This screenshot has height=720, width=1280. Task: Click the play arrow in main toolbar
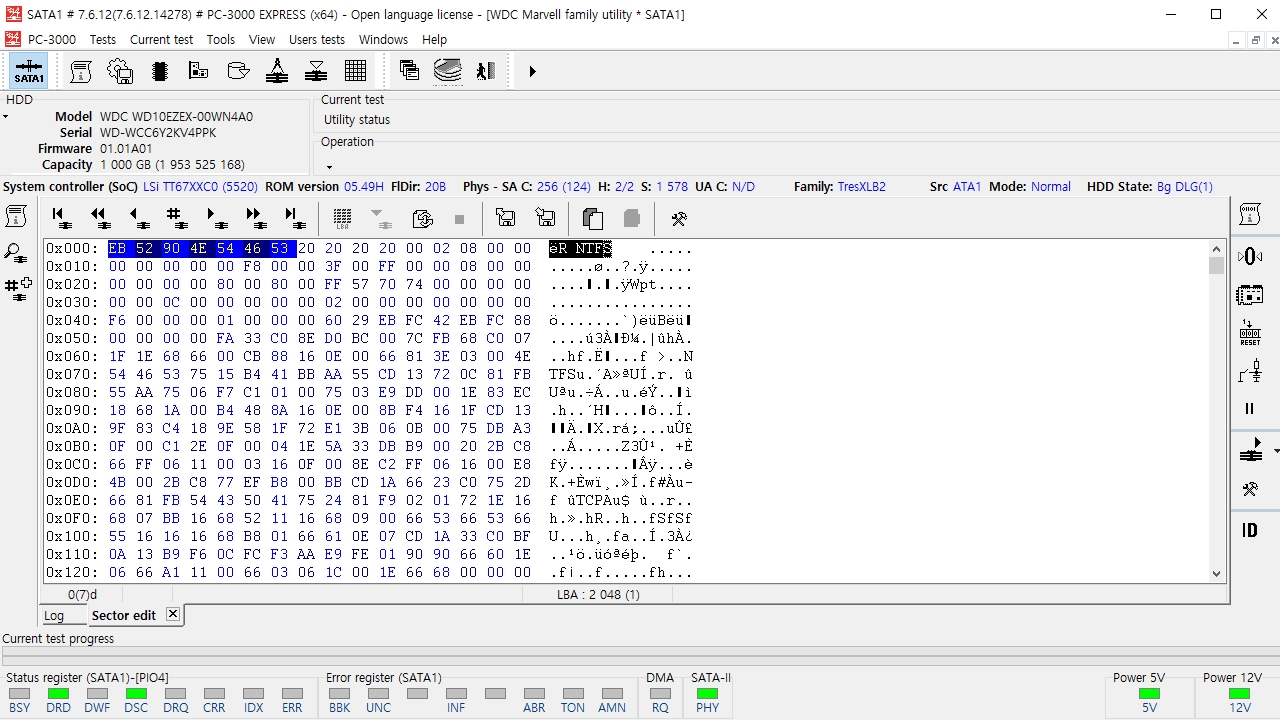pos(532,71)
